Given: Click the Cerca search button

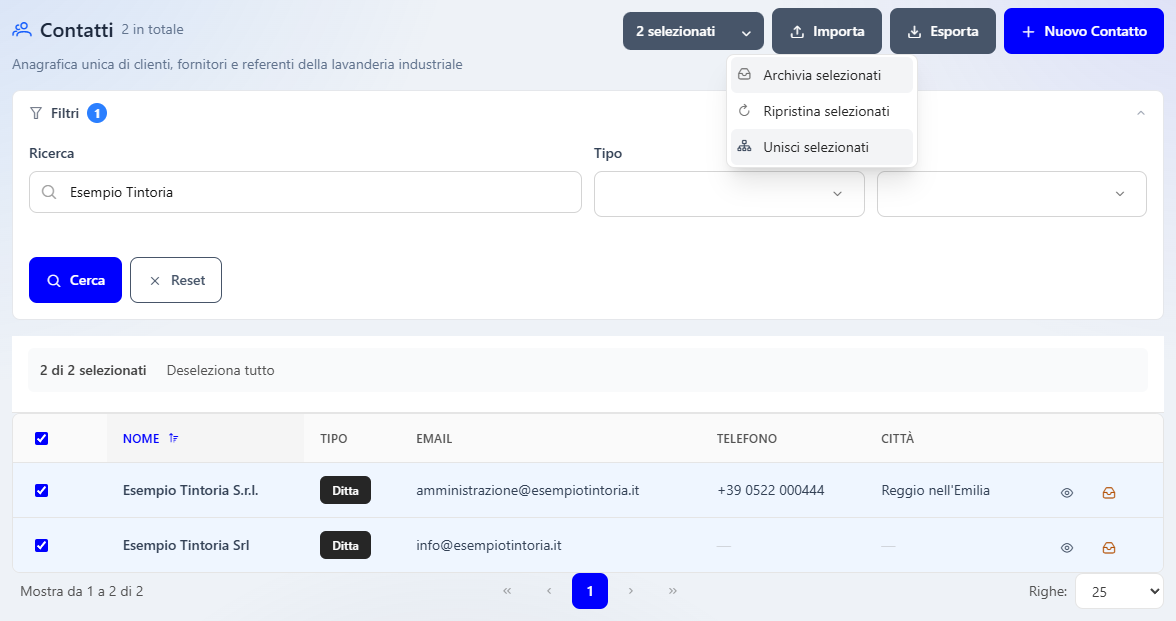Looking at the screenshot, I should pyautogui.click(x=75, y=280).
